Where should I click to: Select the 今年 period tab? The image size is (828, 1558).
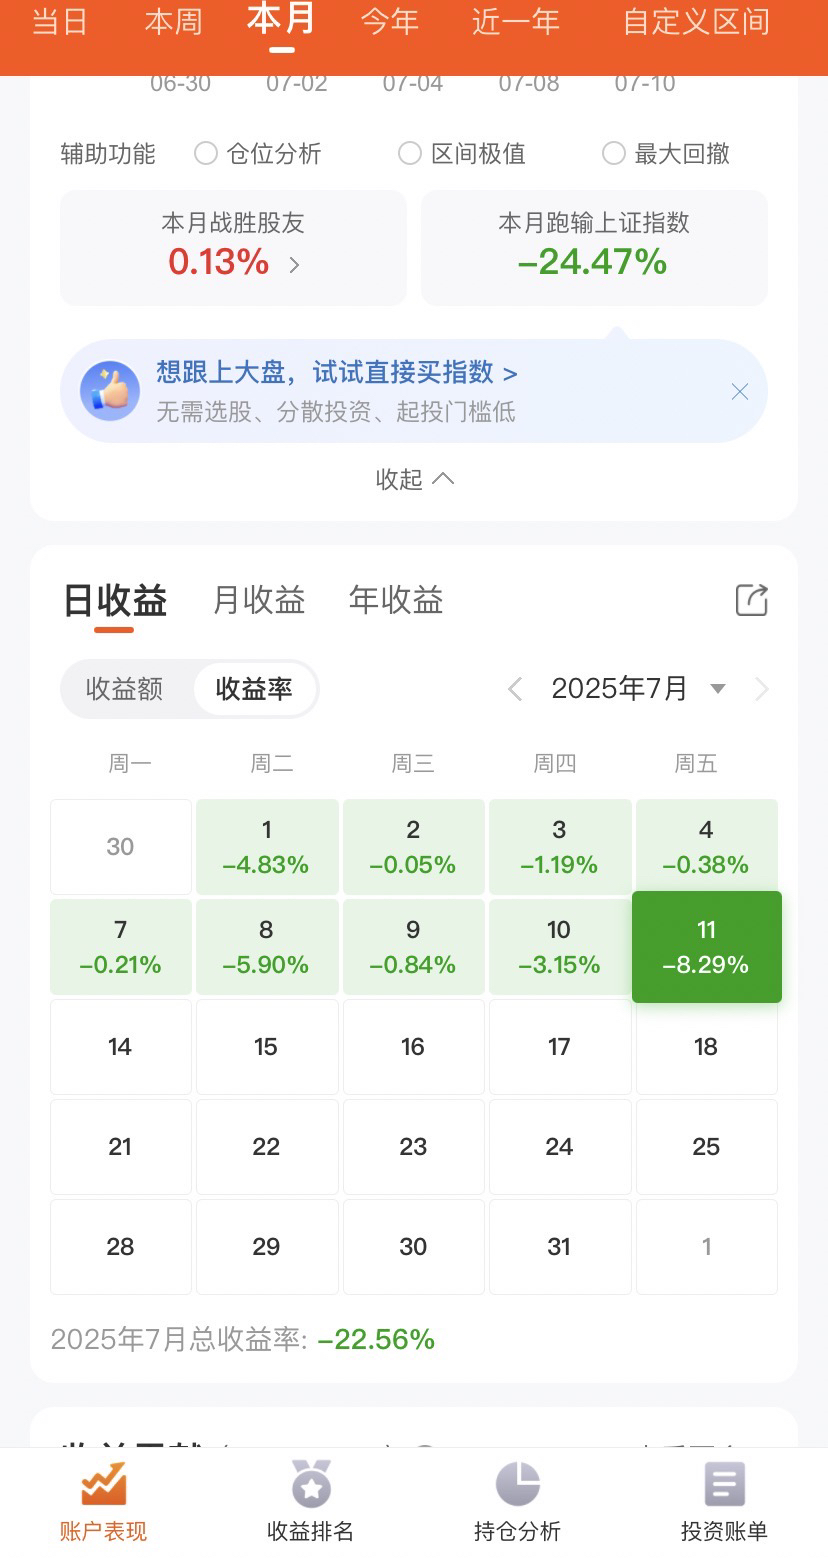[x=389, y=21]
